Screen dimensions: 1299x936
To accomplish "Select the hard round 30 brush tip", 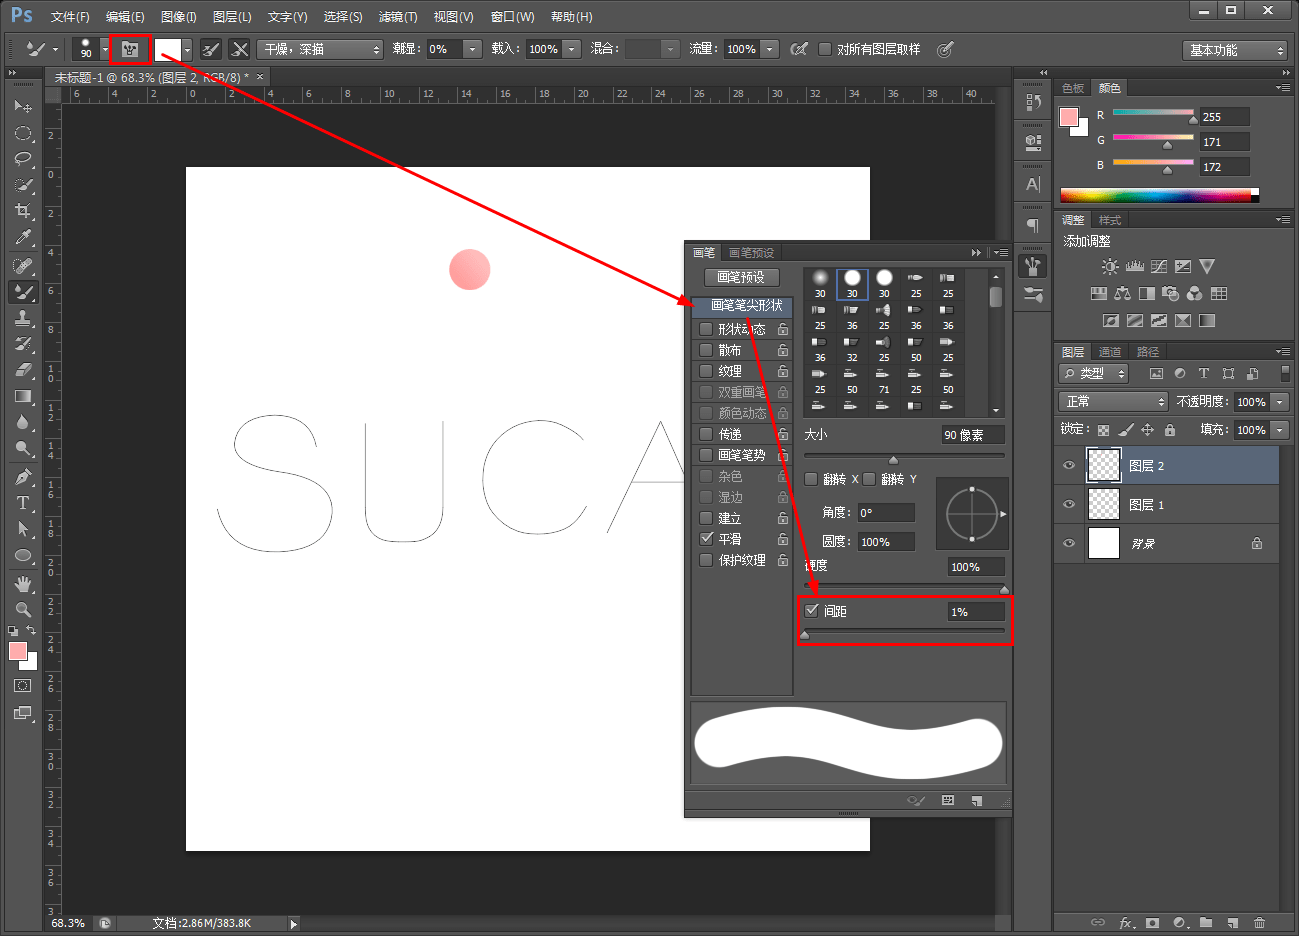I will [x=852, y=284].
